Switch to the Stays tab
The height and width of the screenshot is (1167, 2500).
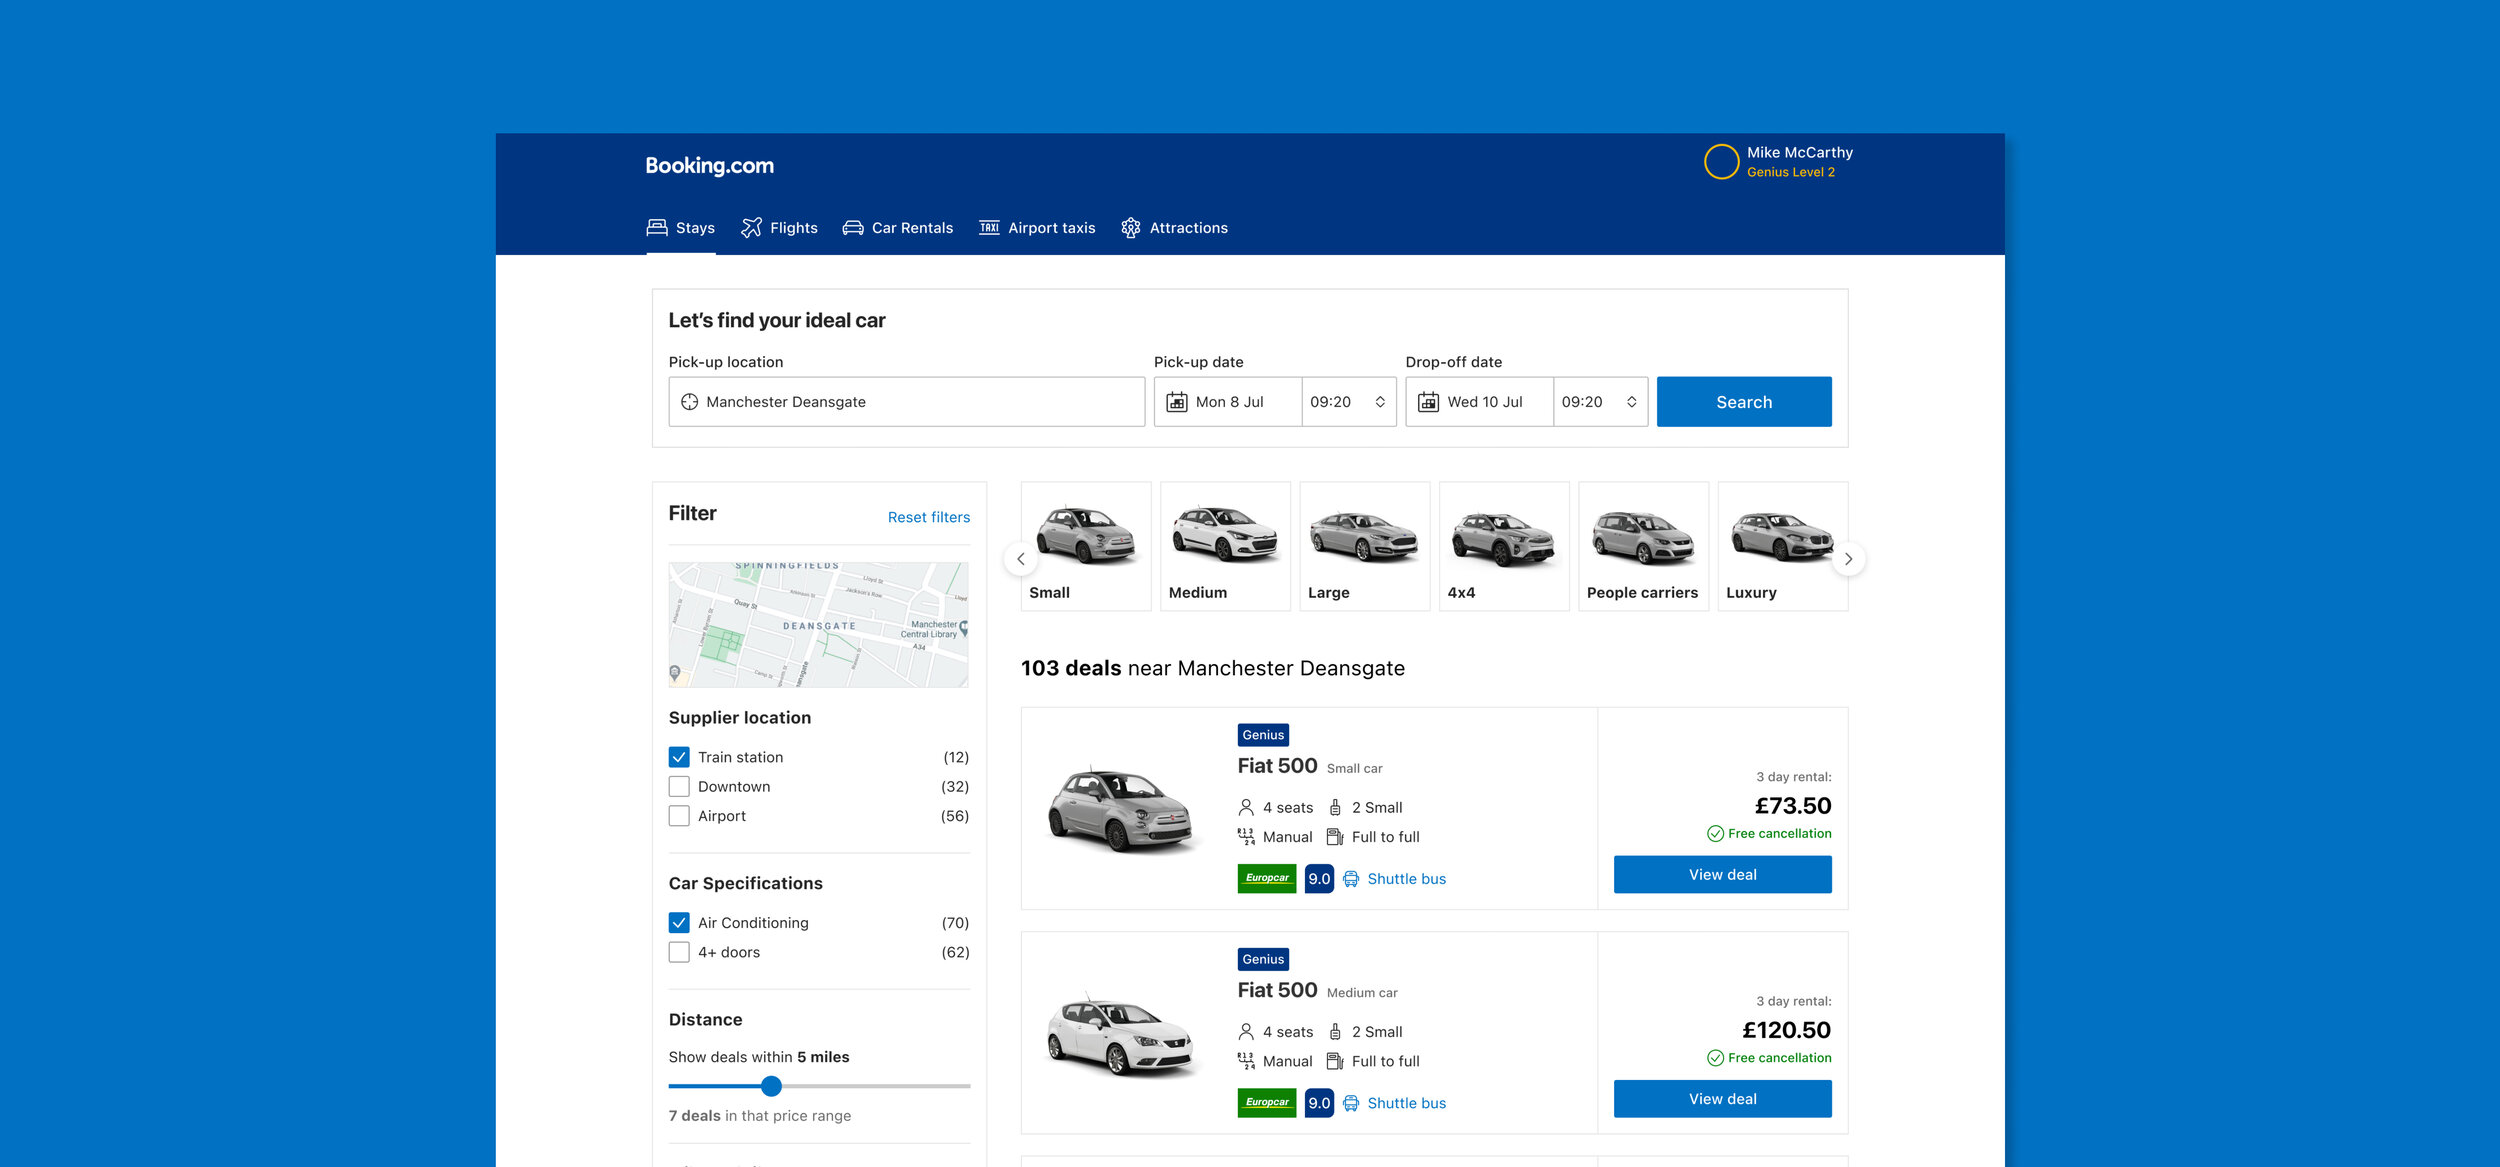point(681,228)
